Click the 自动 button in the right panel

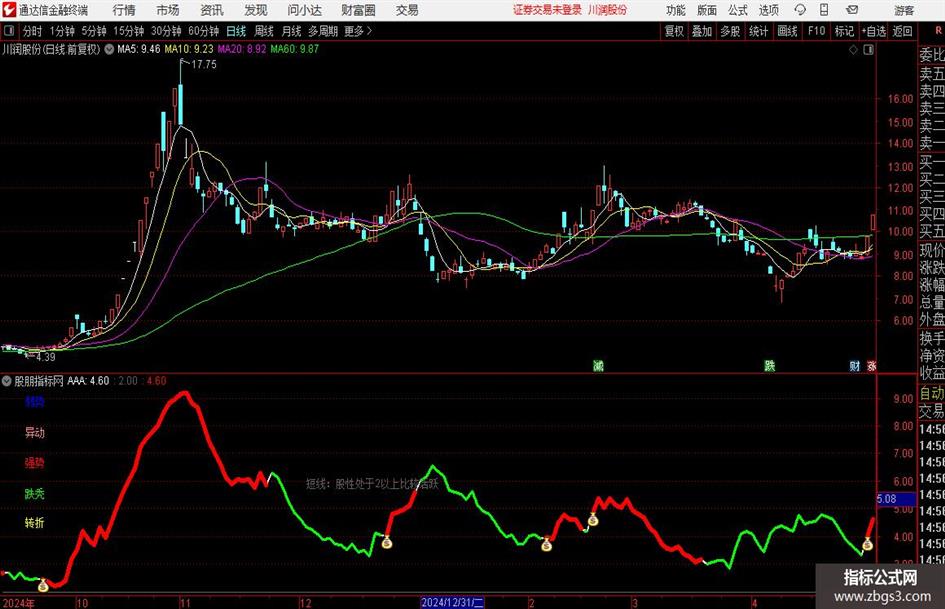(932, 393)
